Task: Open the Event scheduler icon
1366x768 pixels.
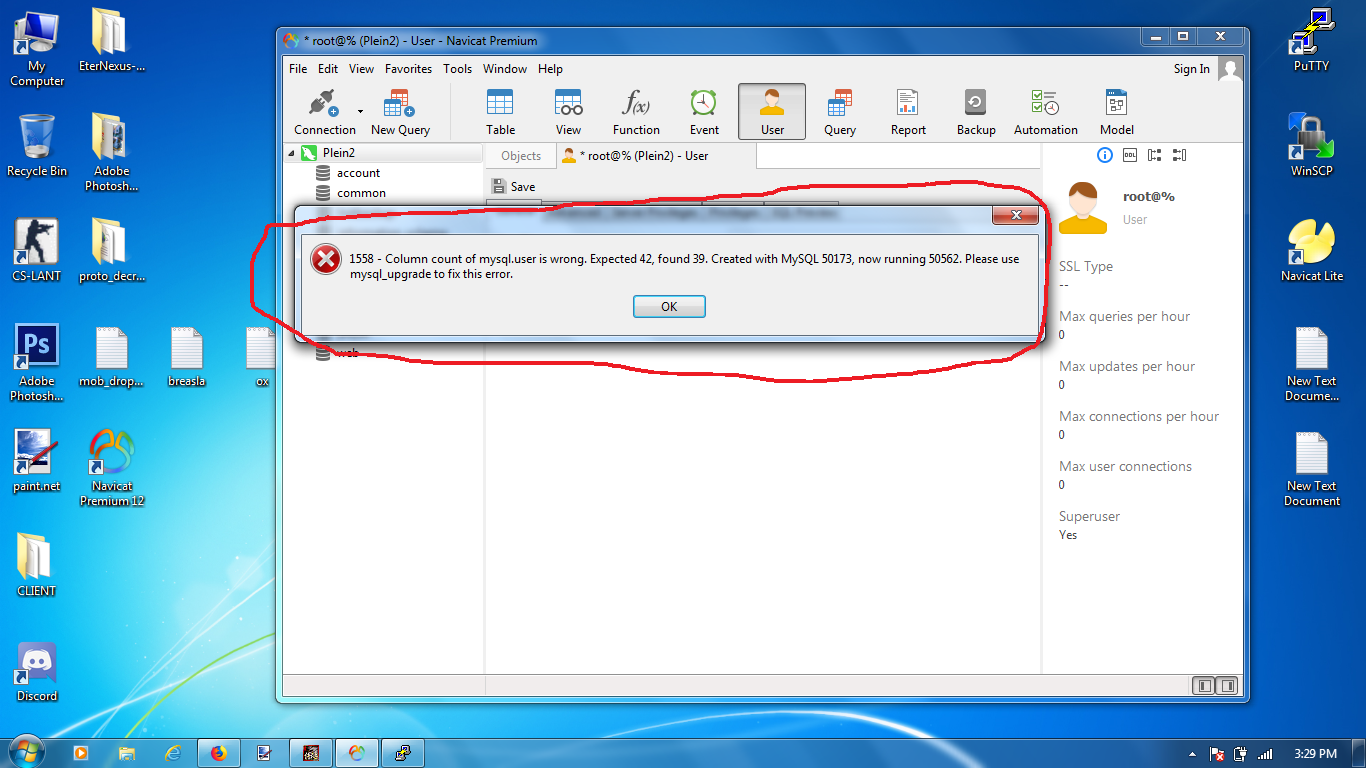Action: 704,112
